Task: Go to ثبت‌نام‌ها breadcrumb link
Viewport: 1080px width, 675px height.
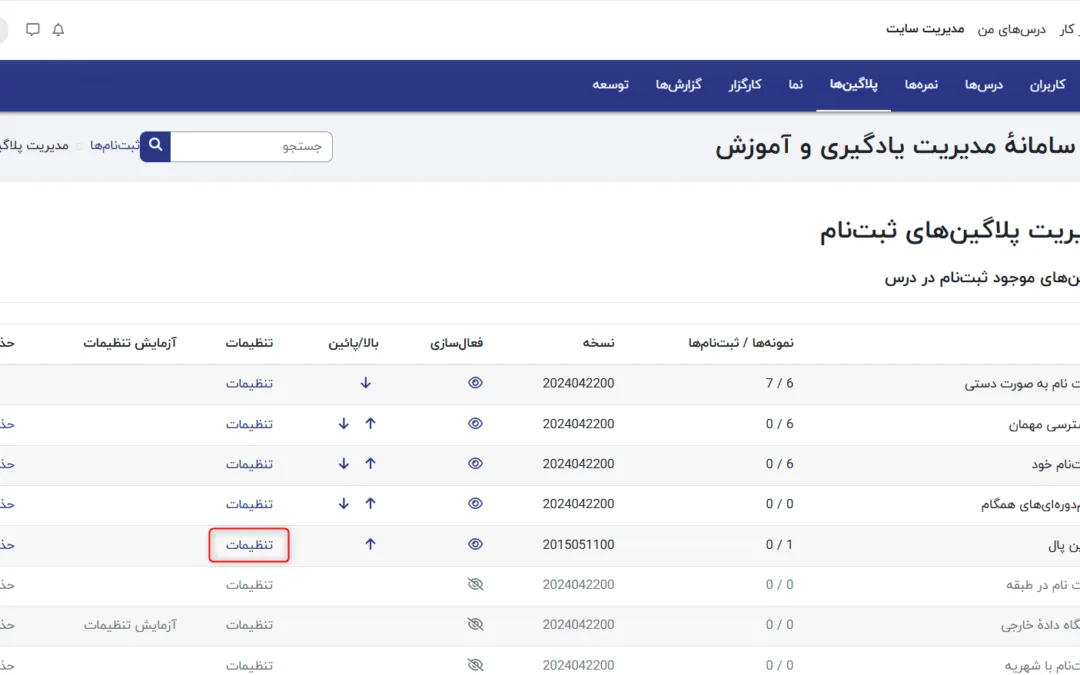Action: (x=114, y=146)
